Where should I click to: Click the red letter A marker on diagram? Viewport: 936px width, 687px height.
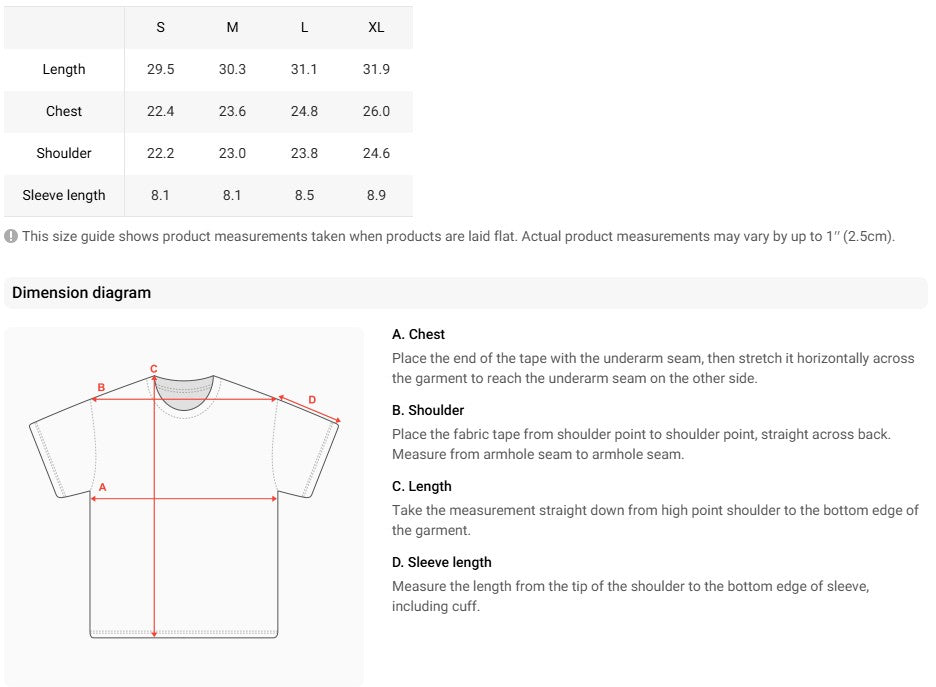coord(103,487)
